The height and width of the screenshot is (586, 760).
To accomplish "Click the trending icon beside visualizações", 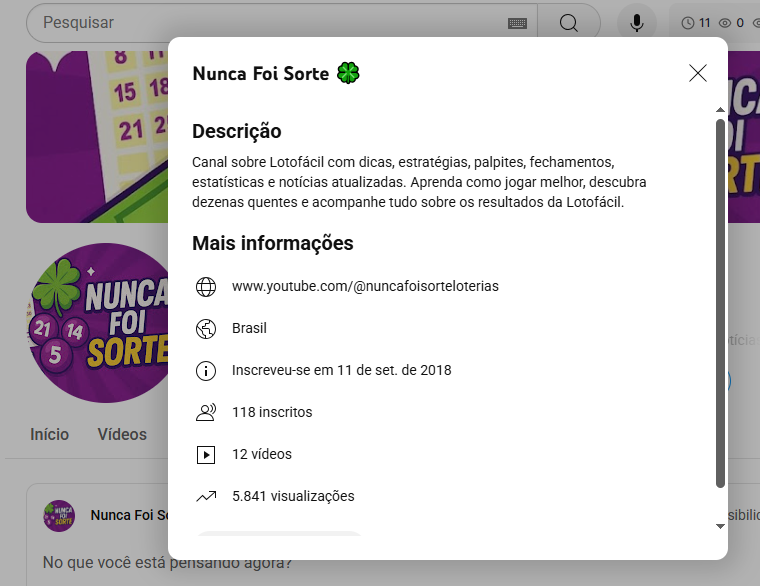I will click(x=206, y=496).
